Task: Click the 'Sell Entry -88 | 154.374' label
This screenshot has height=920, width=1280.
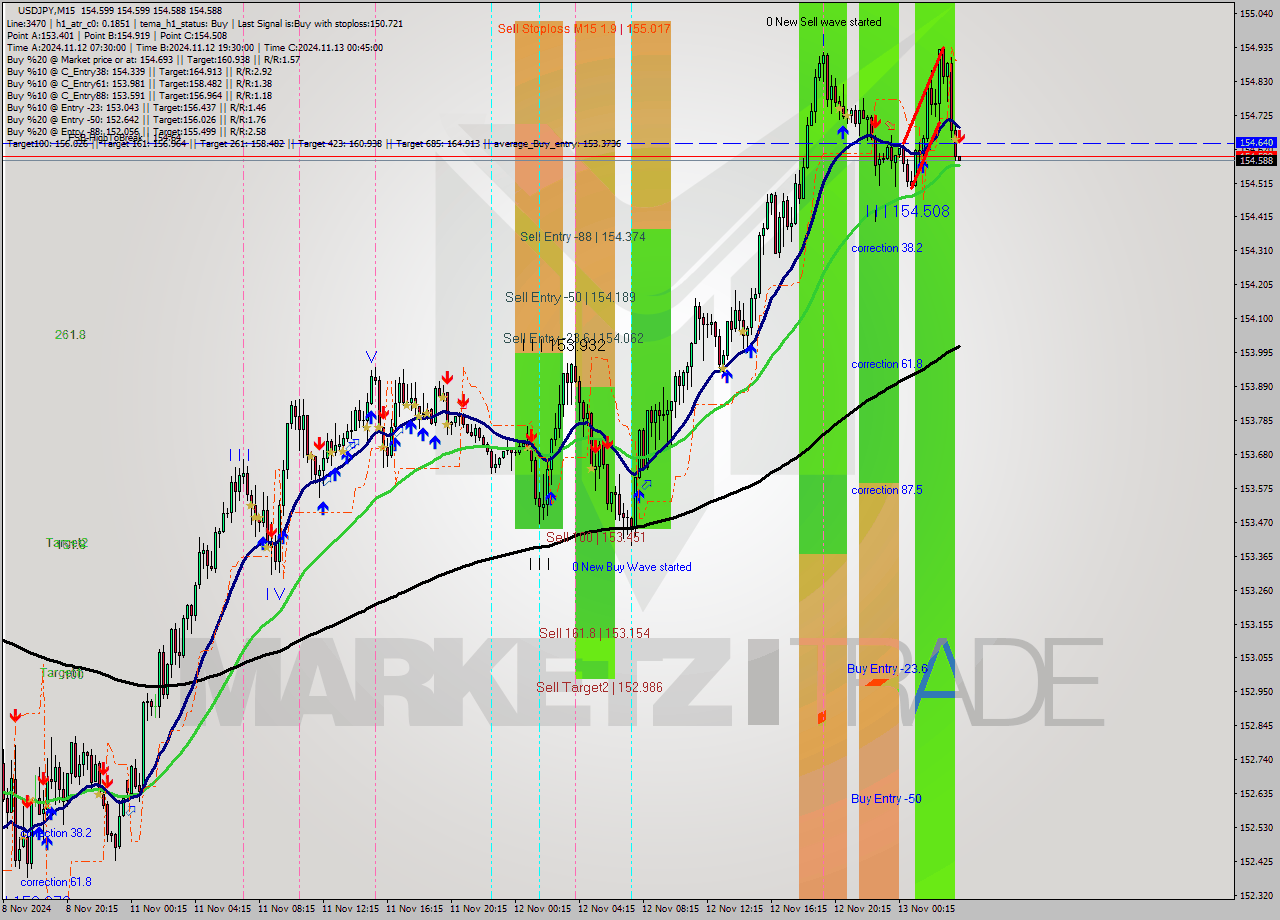Action: point(582,237)
